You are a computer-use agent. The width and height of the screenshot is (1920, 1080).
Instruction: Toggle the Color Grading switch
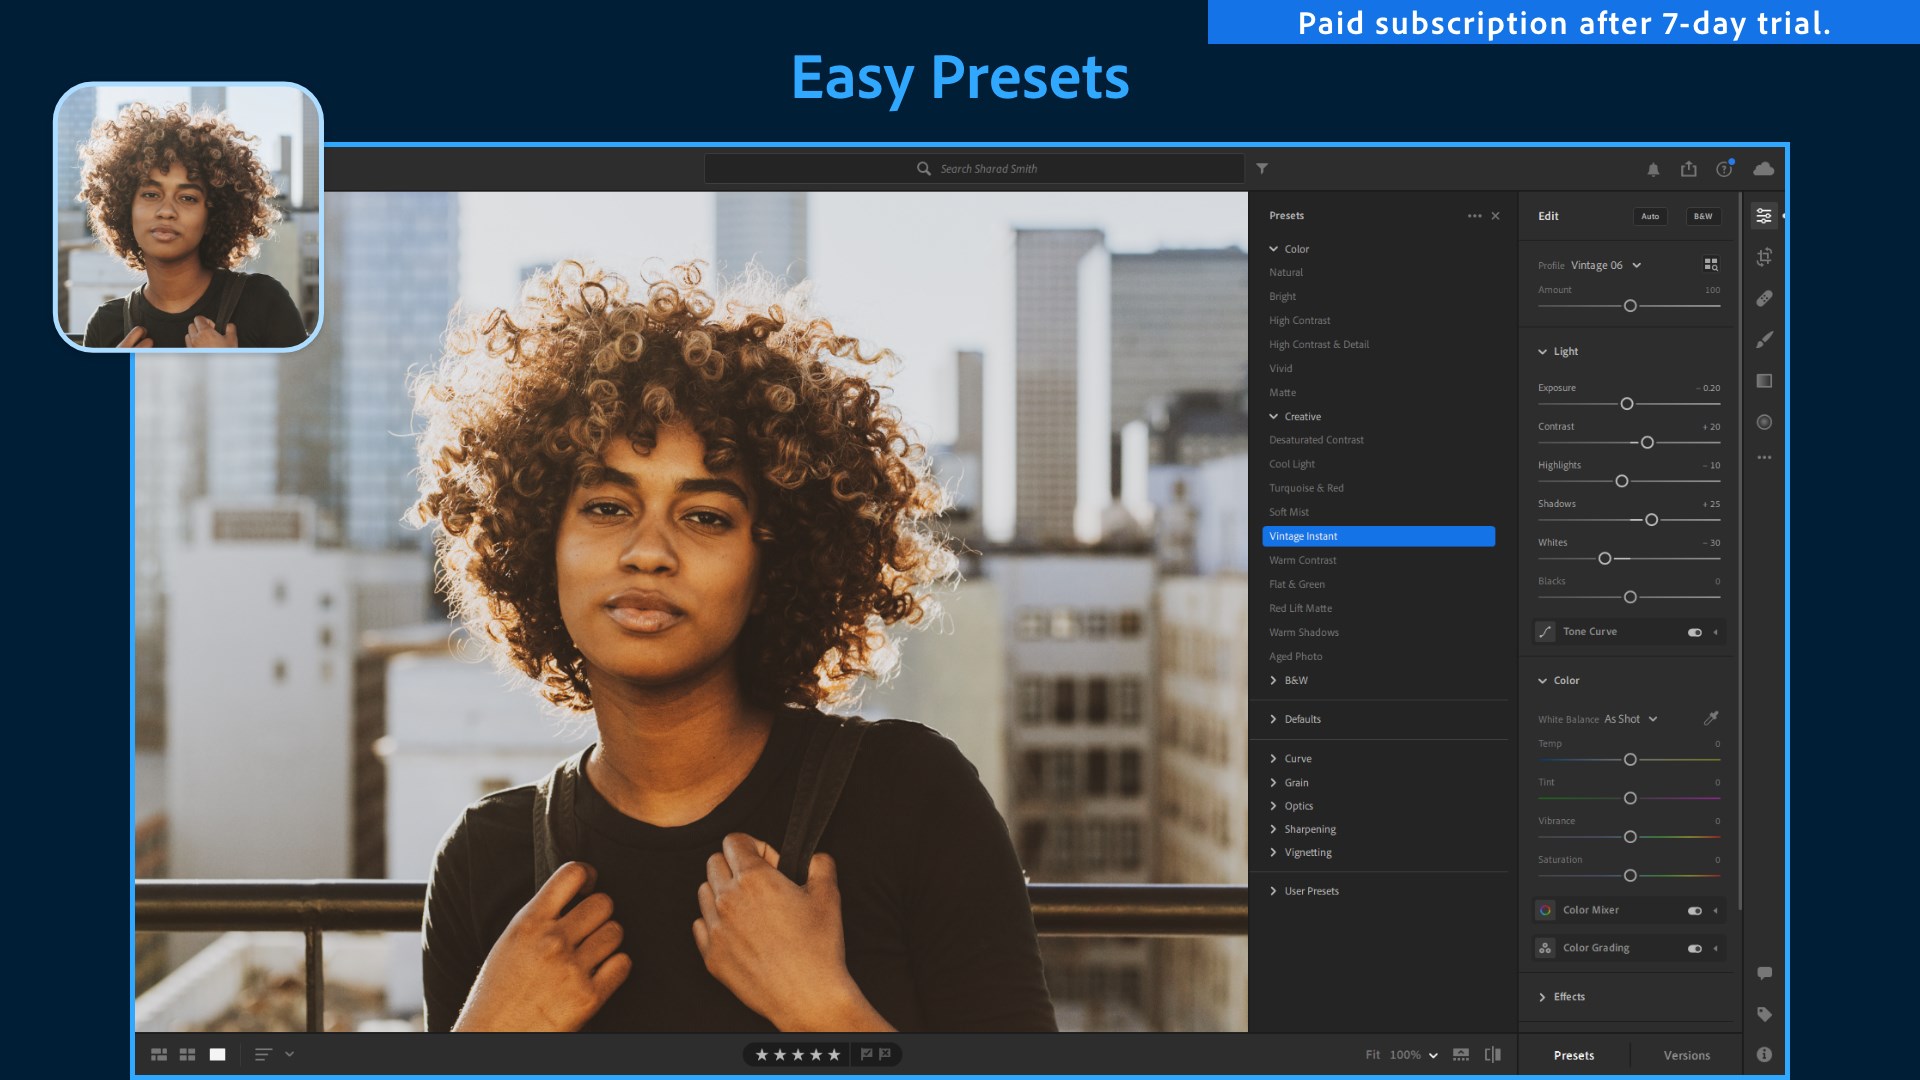pyautogui.click(x=1694, y=948)
